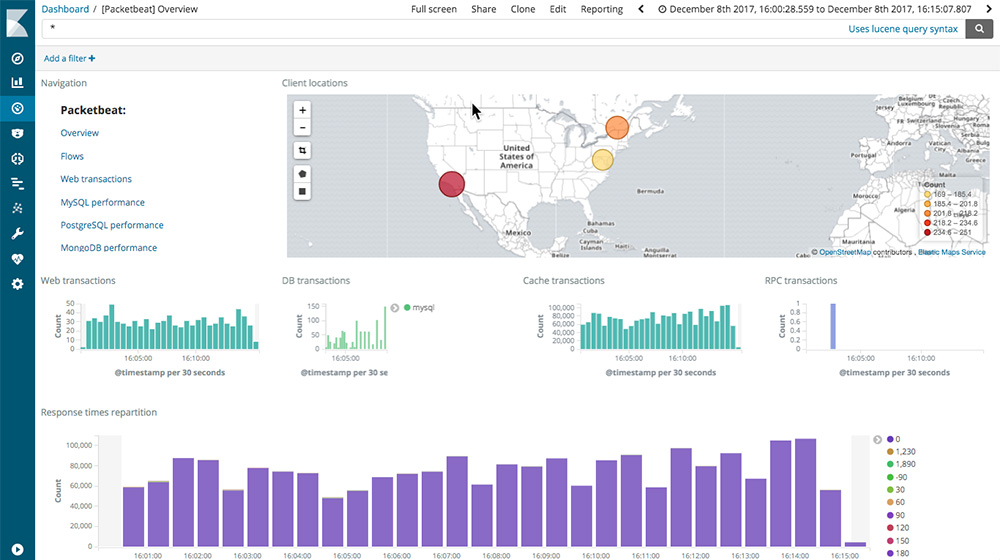
Task: Open Discover from the compass icon
Action: (17, 58)
